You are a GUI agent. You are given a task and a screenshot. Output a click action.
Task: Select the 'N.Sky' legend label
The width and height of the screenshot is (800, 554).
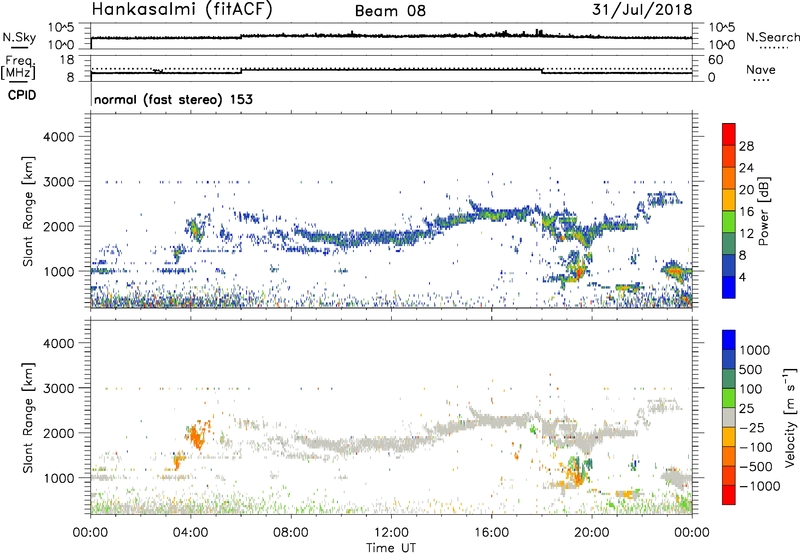click(x=19, y=37)
